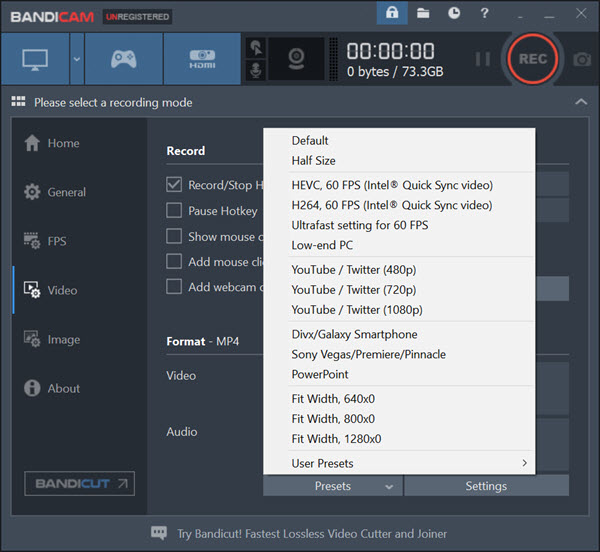Open output folder icon
600x552 pixels.
pos(423,13)
